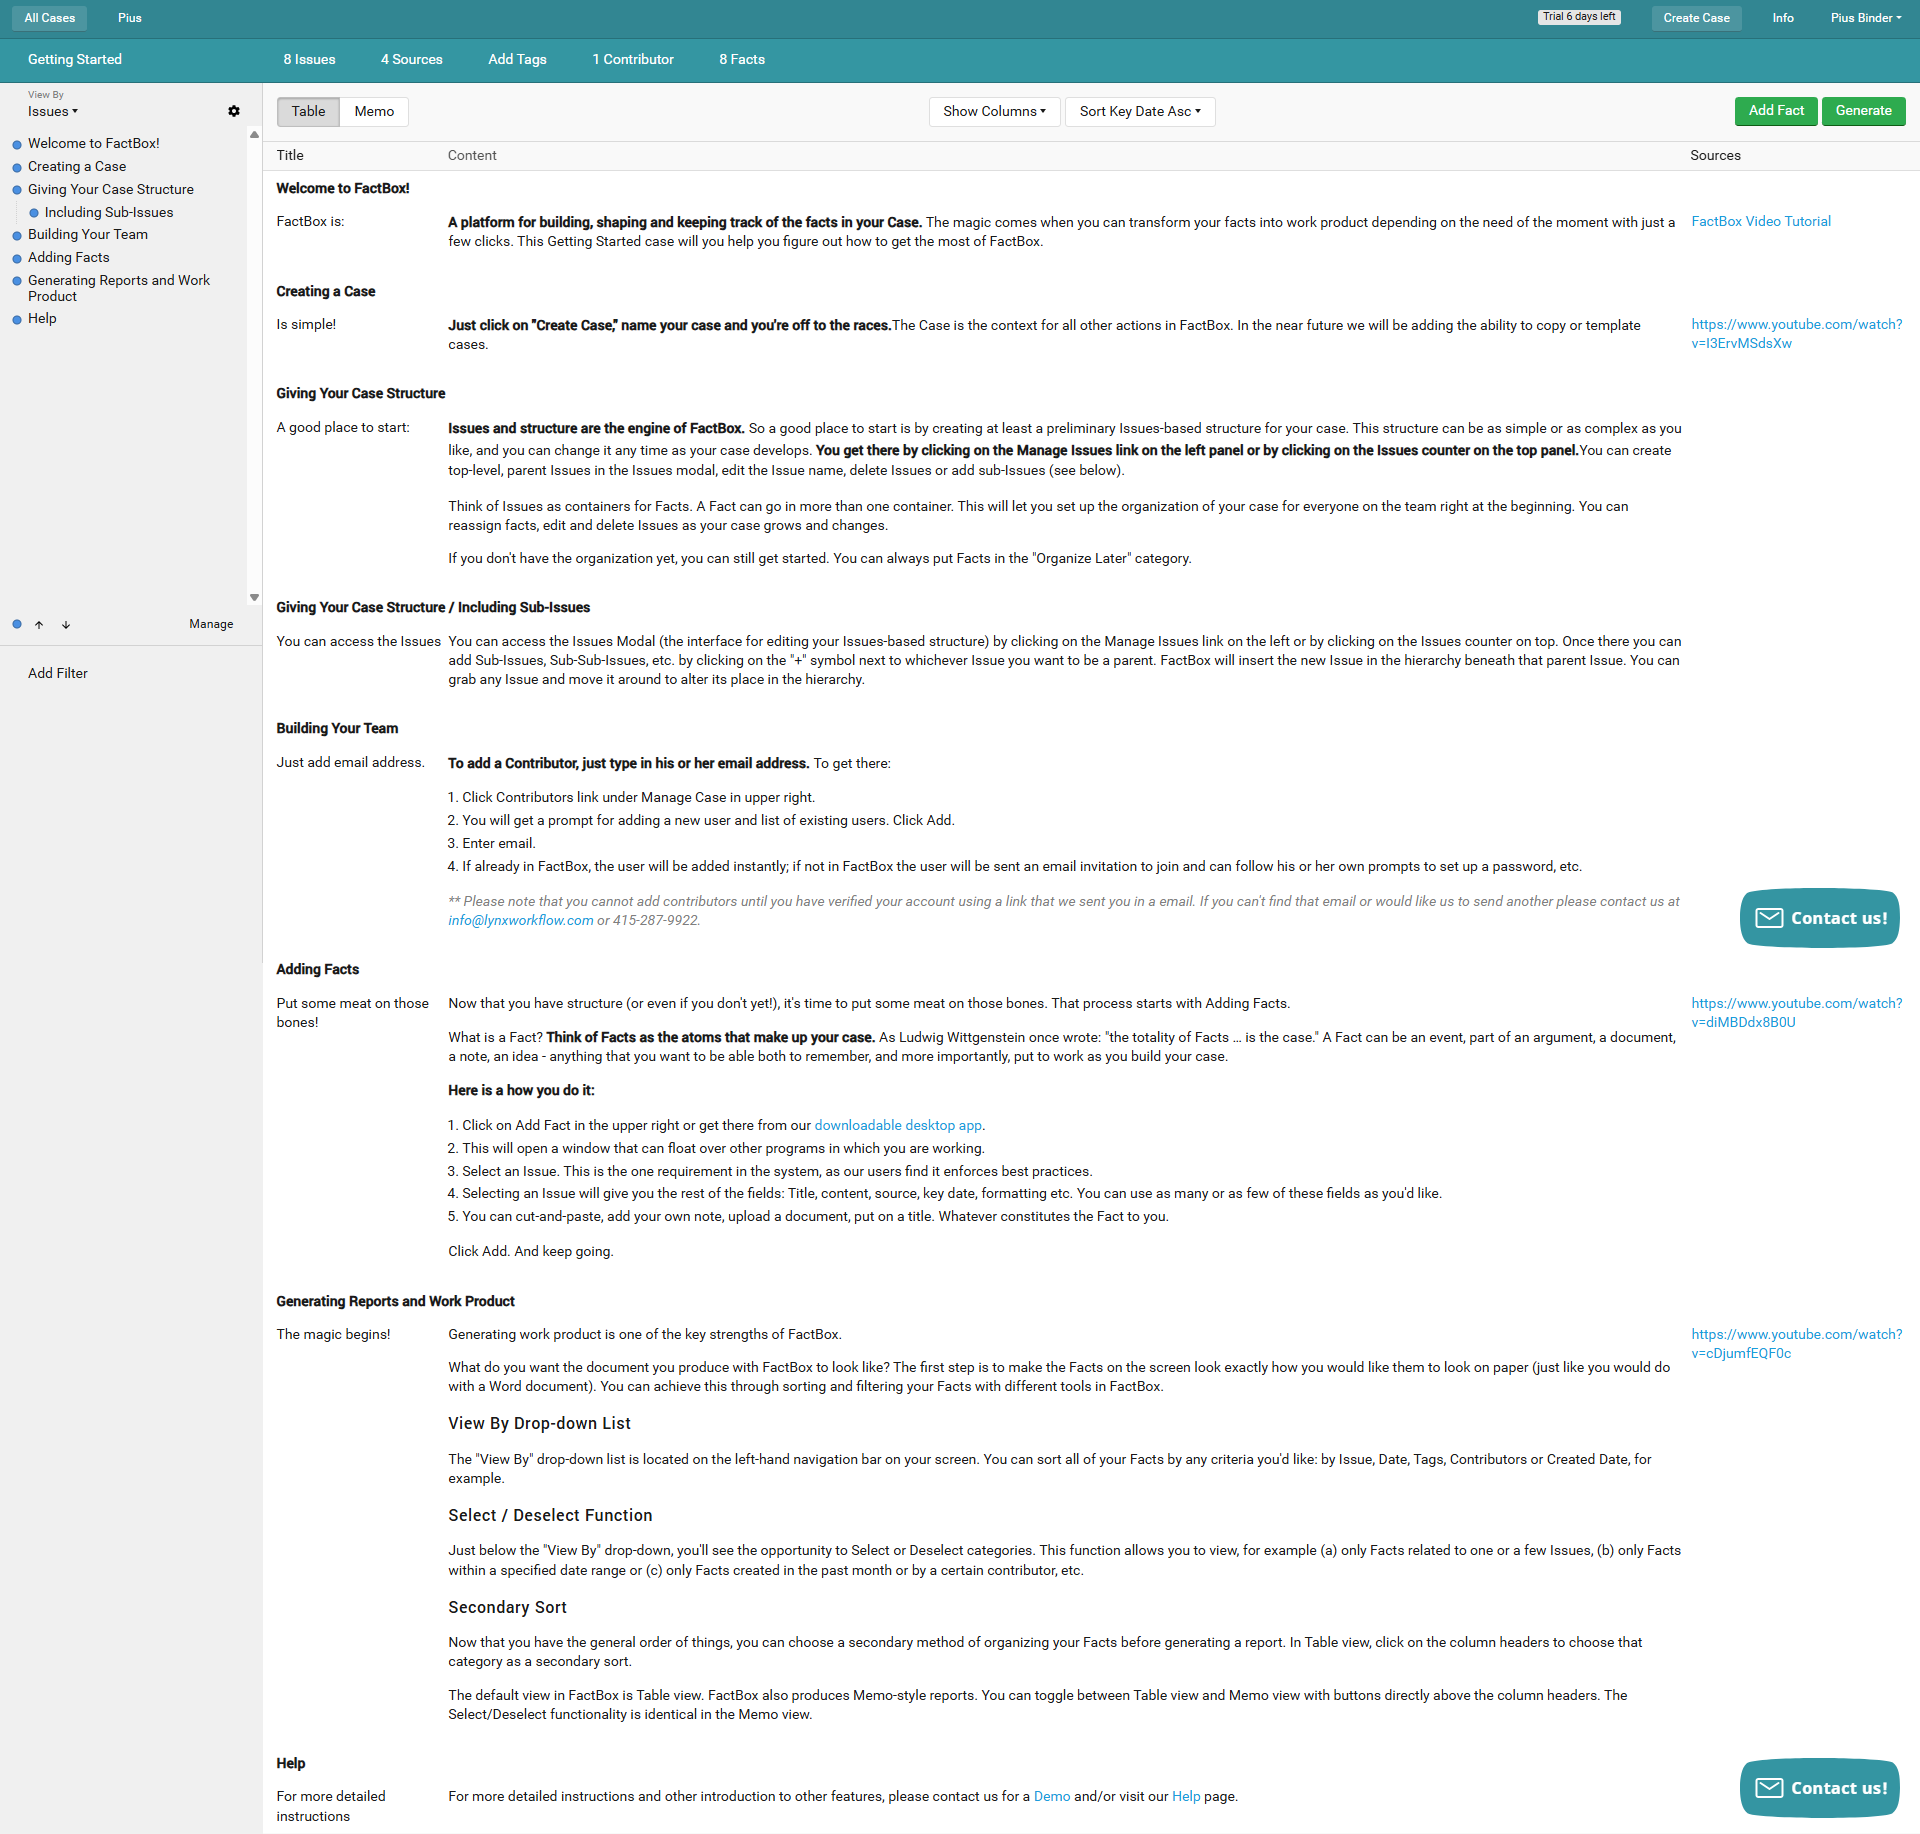This screenshot has width=1920, height=1834.
Task: Open the Pius case tab
Action: pos(130,18)
